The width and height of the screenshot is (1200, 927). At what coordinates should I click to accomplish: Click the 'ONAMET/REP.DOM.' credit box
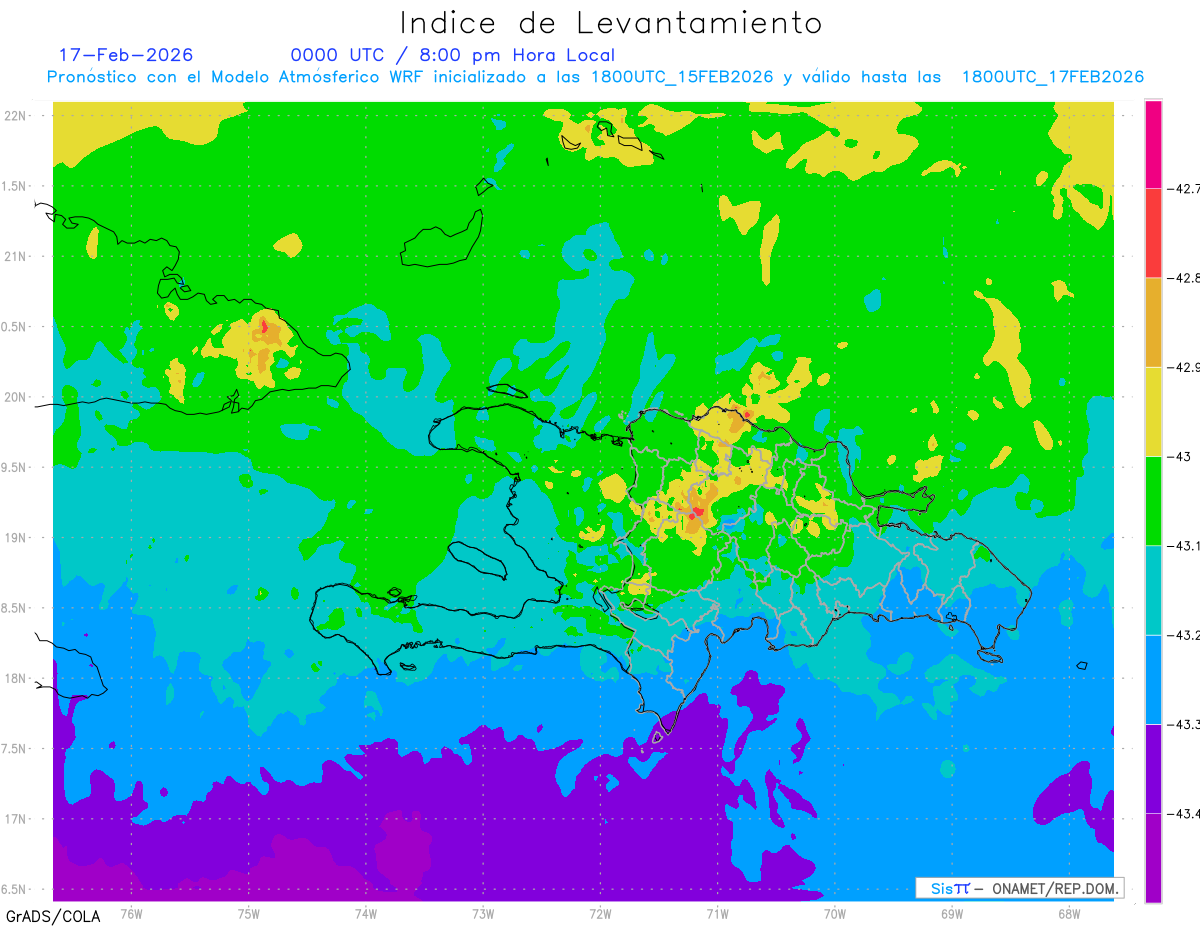click(1019, 888)
